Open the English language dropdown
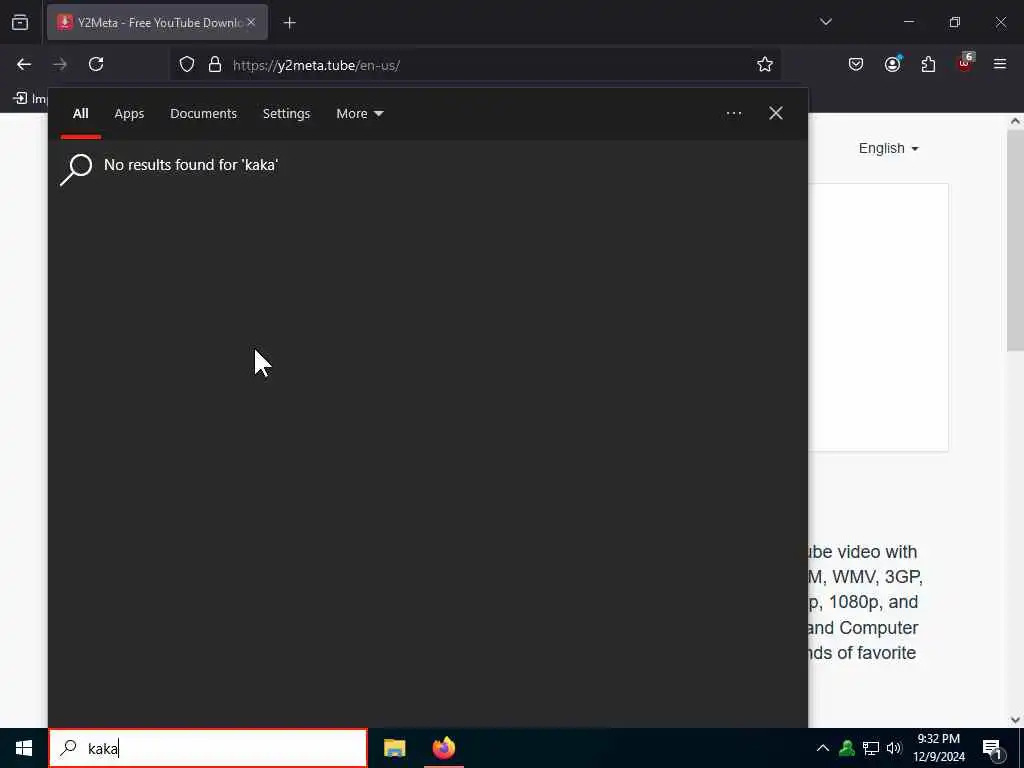The width and height of the screenshot is (1024, 768). [x=888, y=149]
